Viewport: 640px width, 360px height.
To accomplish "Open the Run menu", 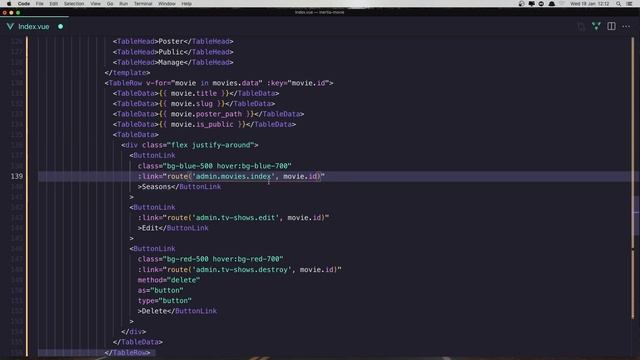I will click(123, 4).
